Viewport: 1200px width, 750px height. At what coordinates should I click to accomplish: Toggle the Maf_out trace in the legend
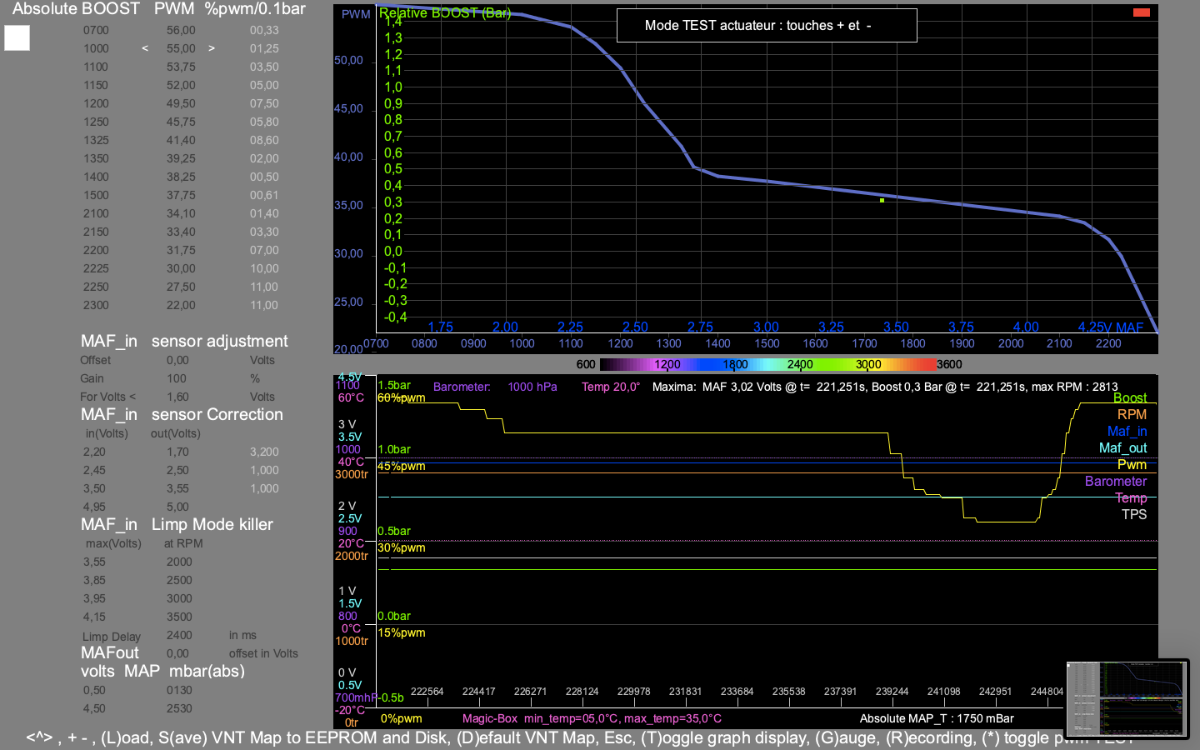point(1123,448)
